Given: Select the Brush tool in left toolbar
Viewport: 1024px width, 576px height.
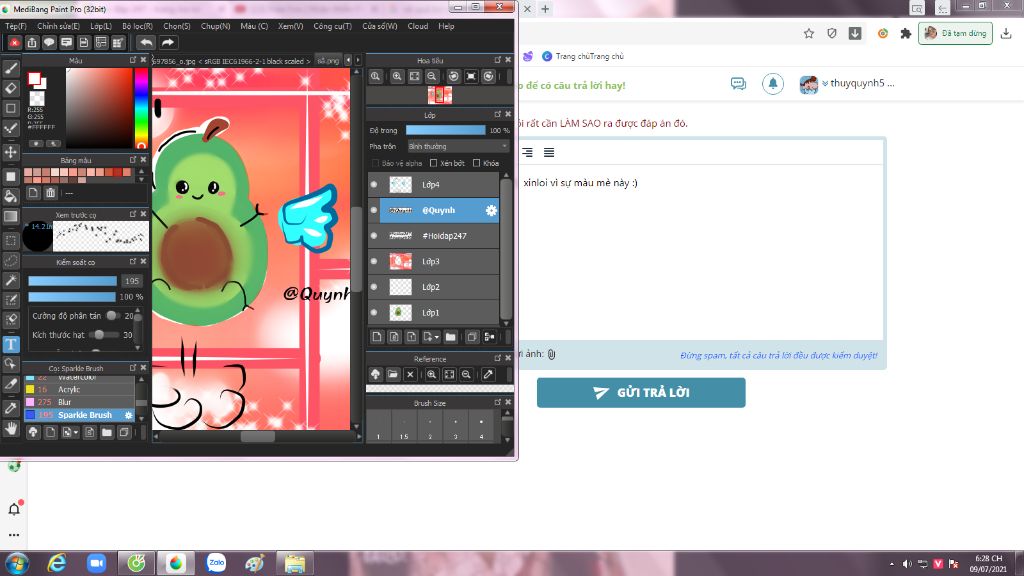Looking at the screenshot, I should point(11,68).
